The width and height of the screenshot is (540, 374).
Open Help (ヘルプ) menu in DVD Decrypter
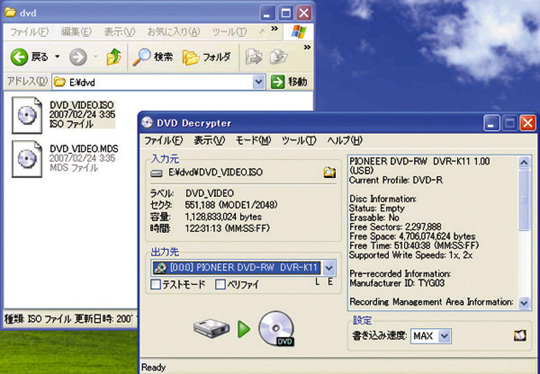point(345,141)
